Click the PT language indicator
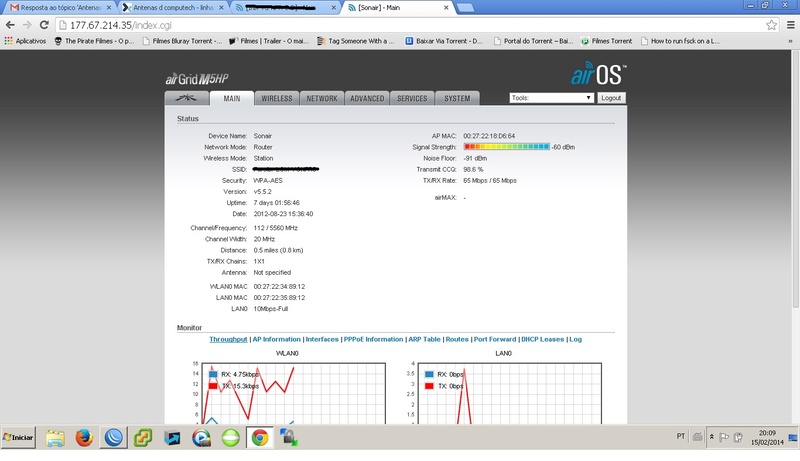 click(681, 437)
